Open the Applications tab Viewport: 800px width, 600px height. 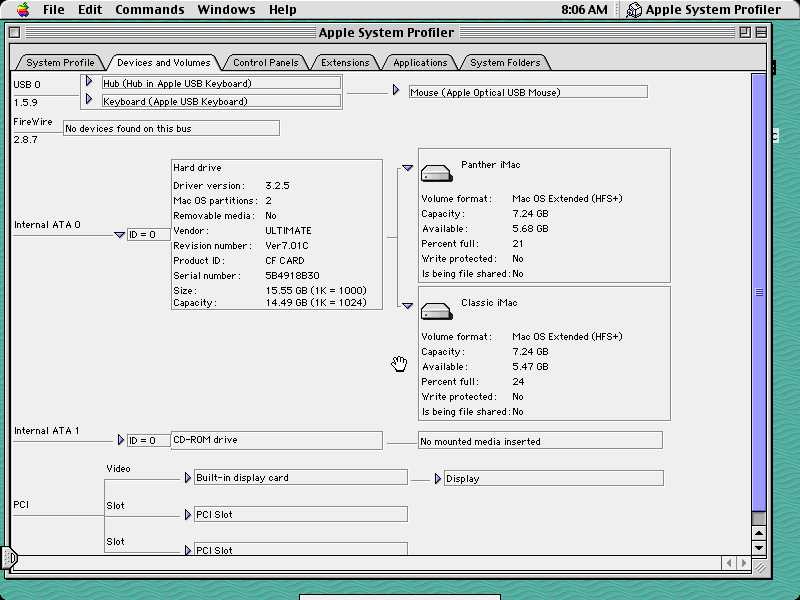pyautogui.click(x=420, y=63)
